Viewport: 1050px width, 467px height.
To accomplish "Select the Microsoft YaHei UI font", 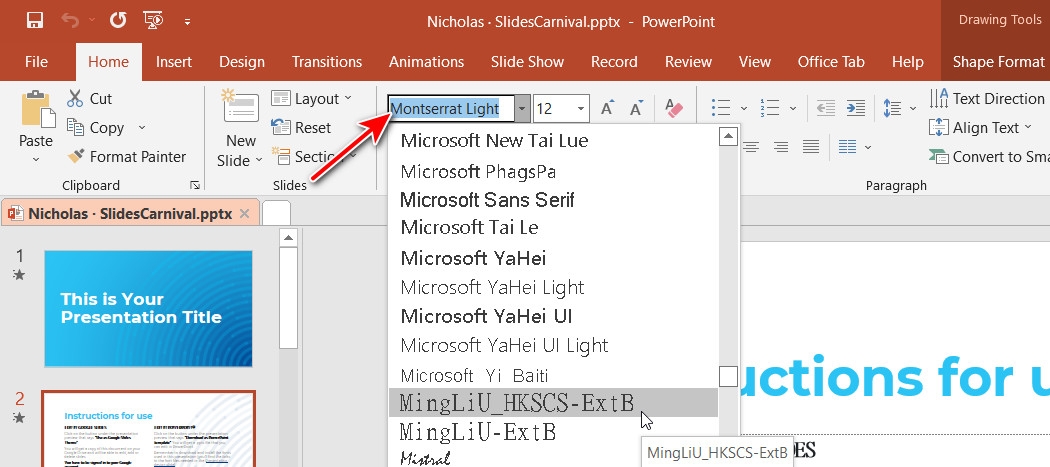I will 553,316.
